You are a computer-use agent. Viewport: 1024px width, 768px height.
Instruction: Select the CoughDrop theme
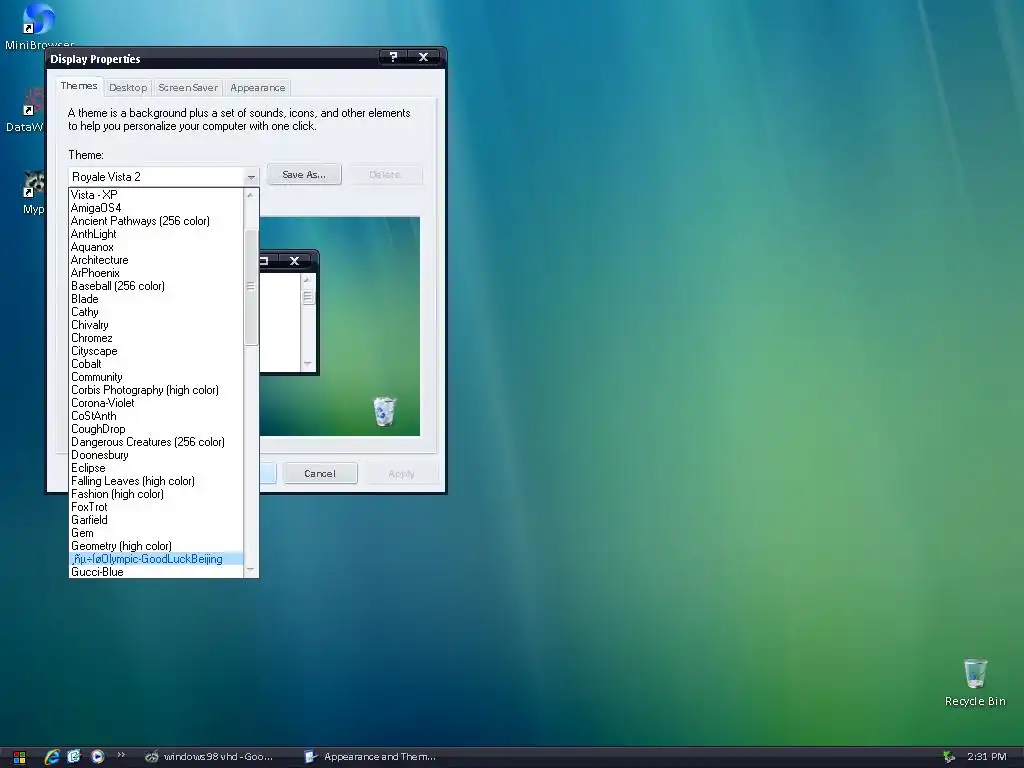tap(156, 429)
